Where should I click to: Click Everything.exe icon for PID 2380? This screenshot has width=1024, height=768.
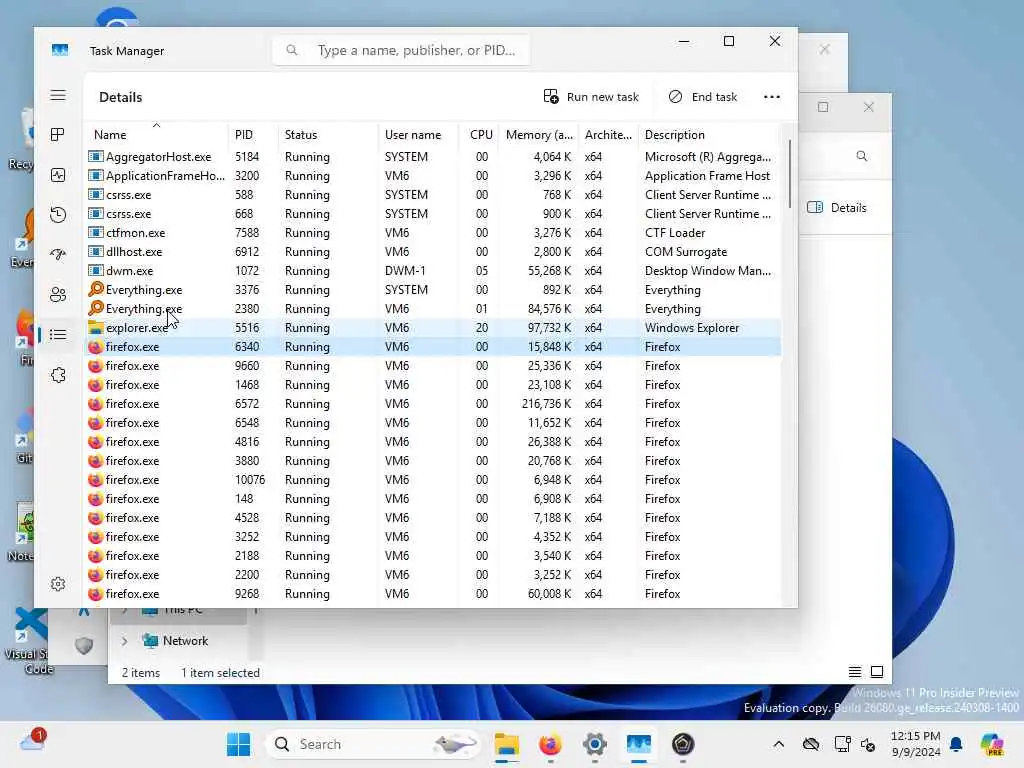pyautogui.click(x=96, y=308)
